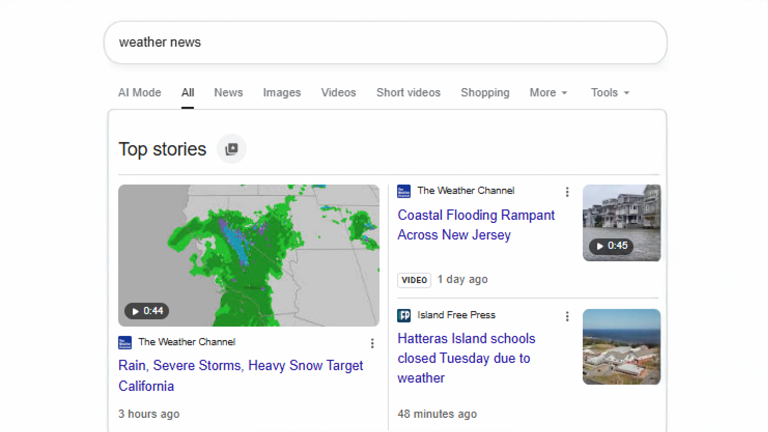Click the weather news search box

(385, 42)
